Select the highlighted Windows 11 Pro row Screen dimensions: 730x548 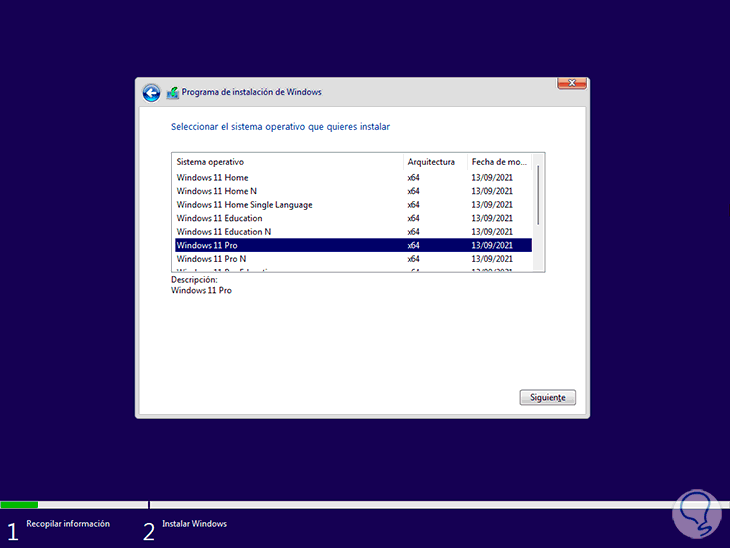353,245
